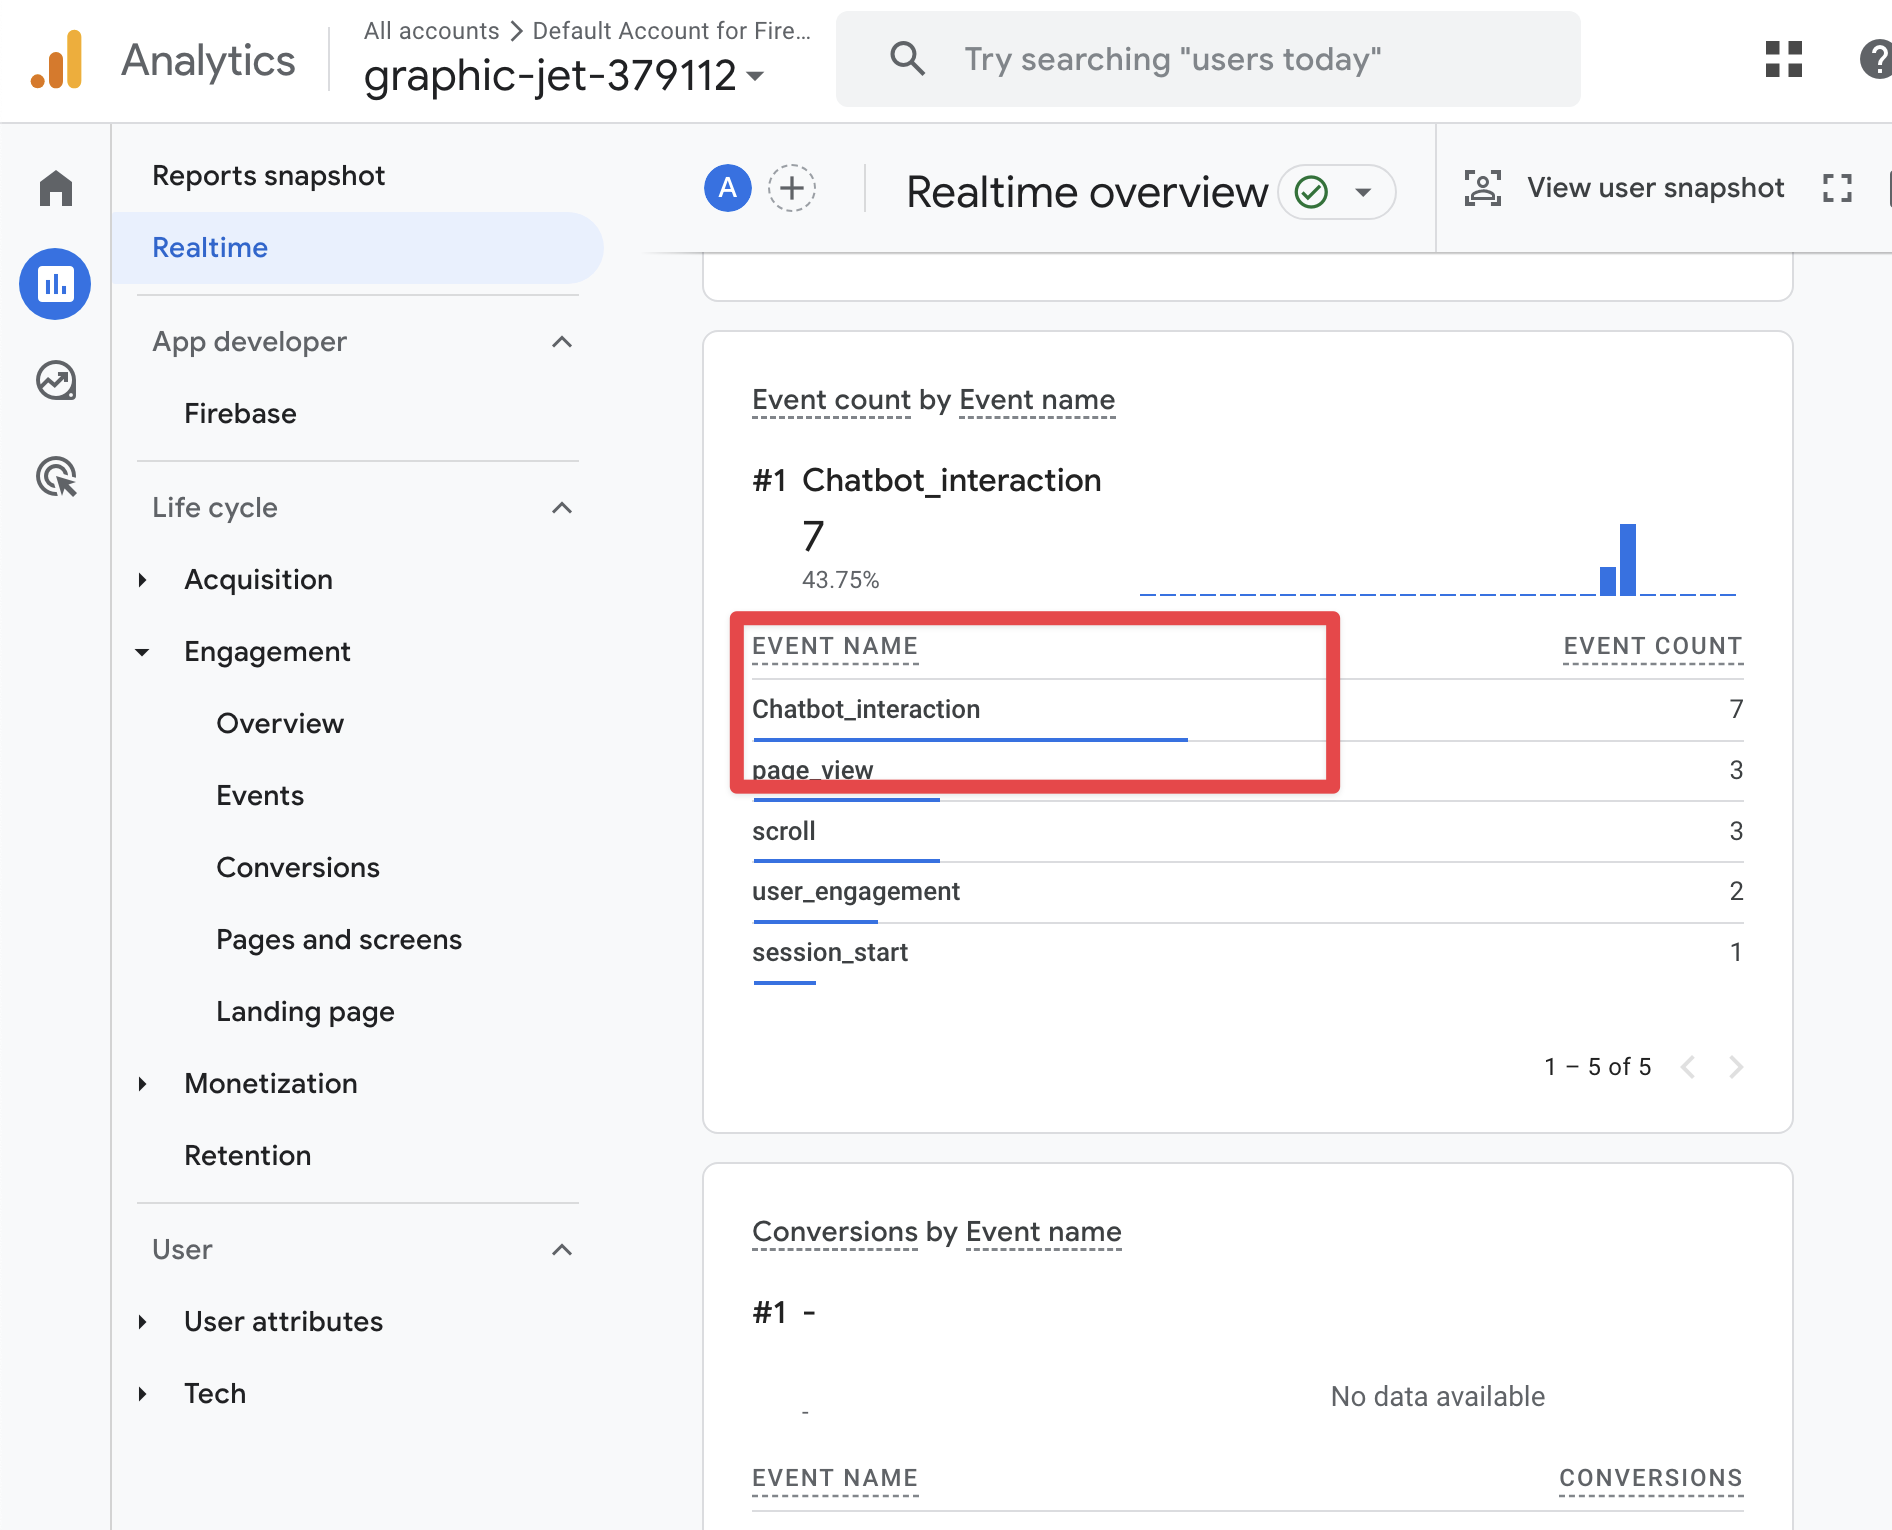
Task: Click the Chatbot_interaction event row
Action: (x=1248, y=710)
